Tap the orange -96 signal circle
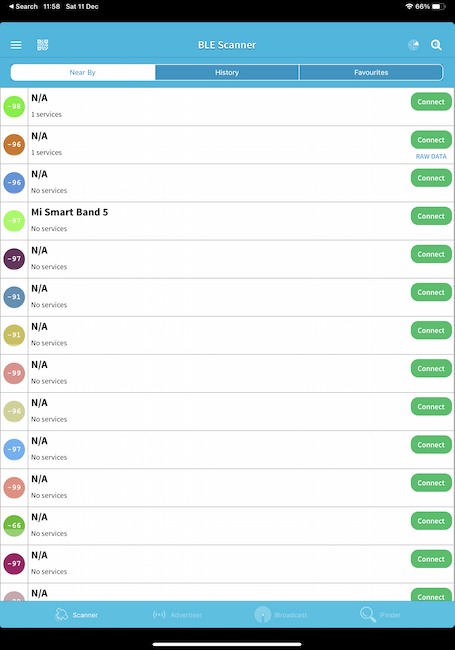Viewport: 455px width, 650px height. (x=14, y=144)
